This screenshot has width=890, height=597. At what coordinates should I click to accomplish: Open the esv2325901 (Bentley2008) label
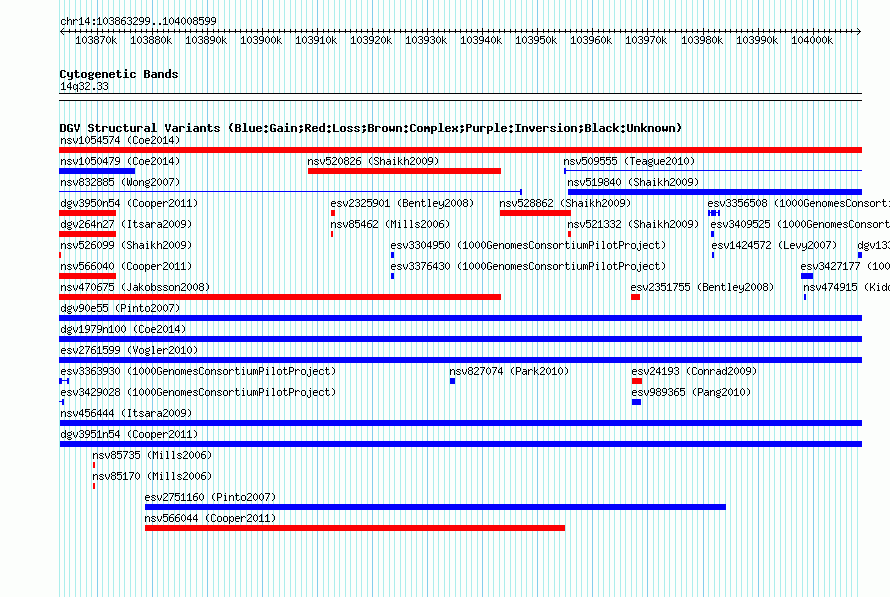click(x=402, y=203)
